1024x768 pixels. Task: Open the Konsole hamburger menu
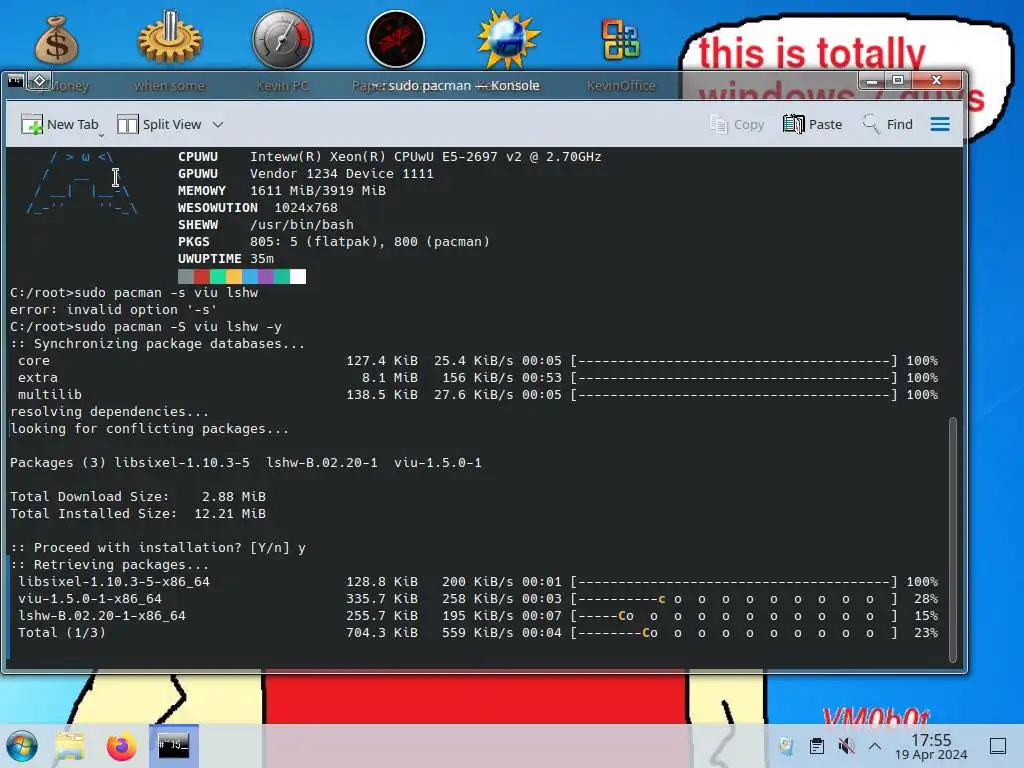[940, 124]
